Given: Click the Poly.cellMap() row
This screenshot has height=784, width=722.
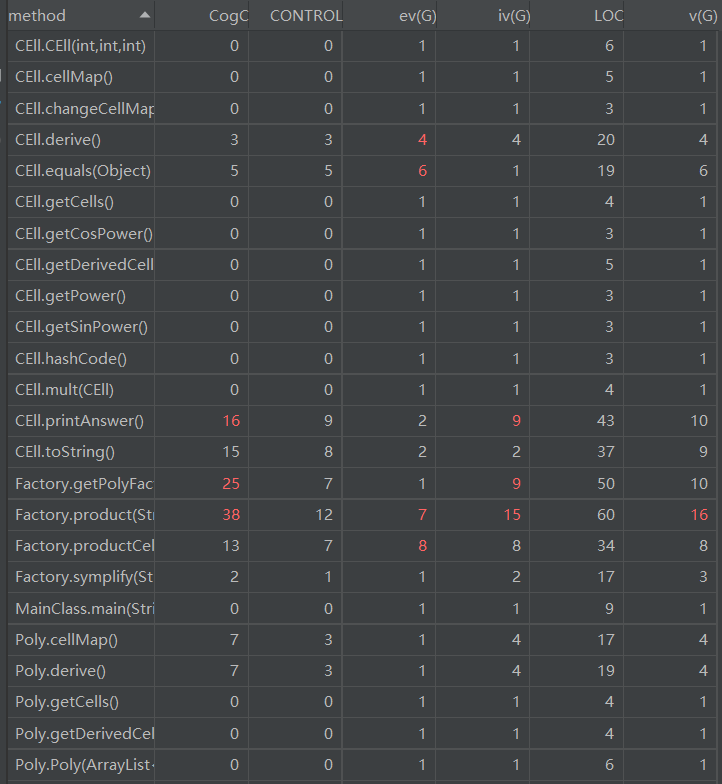Looking at the screenshot, I should (362, 640).
